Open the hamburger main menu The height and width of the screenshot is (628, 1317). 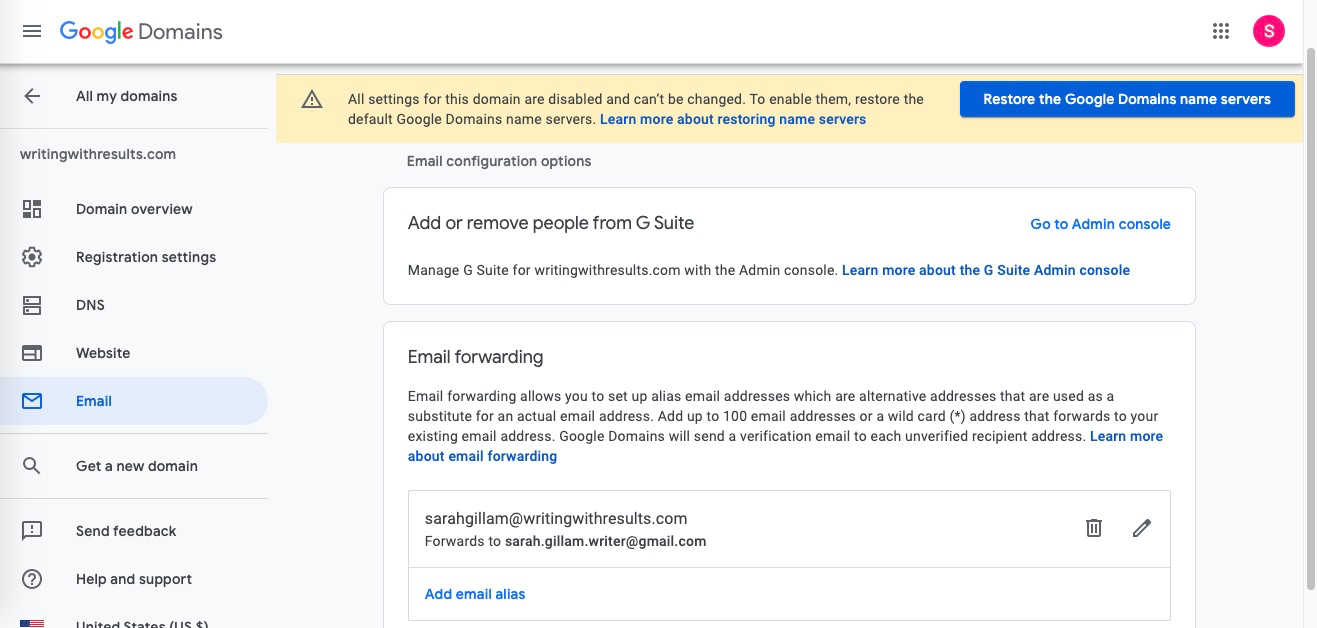pyautogui.click(x=32, y=31)
